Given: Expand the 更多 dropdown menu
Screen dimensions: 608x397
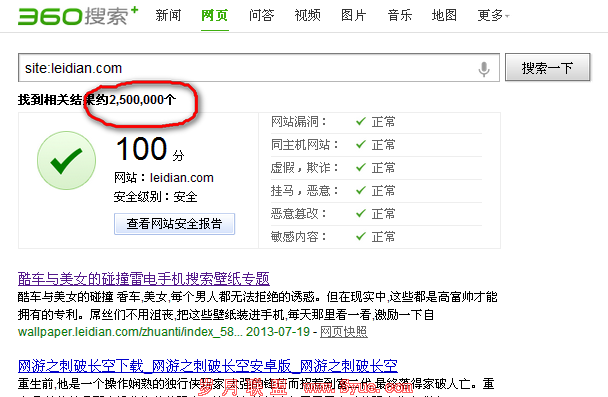Looking at the screenshot, I should pos(493,16).
